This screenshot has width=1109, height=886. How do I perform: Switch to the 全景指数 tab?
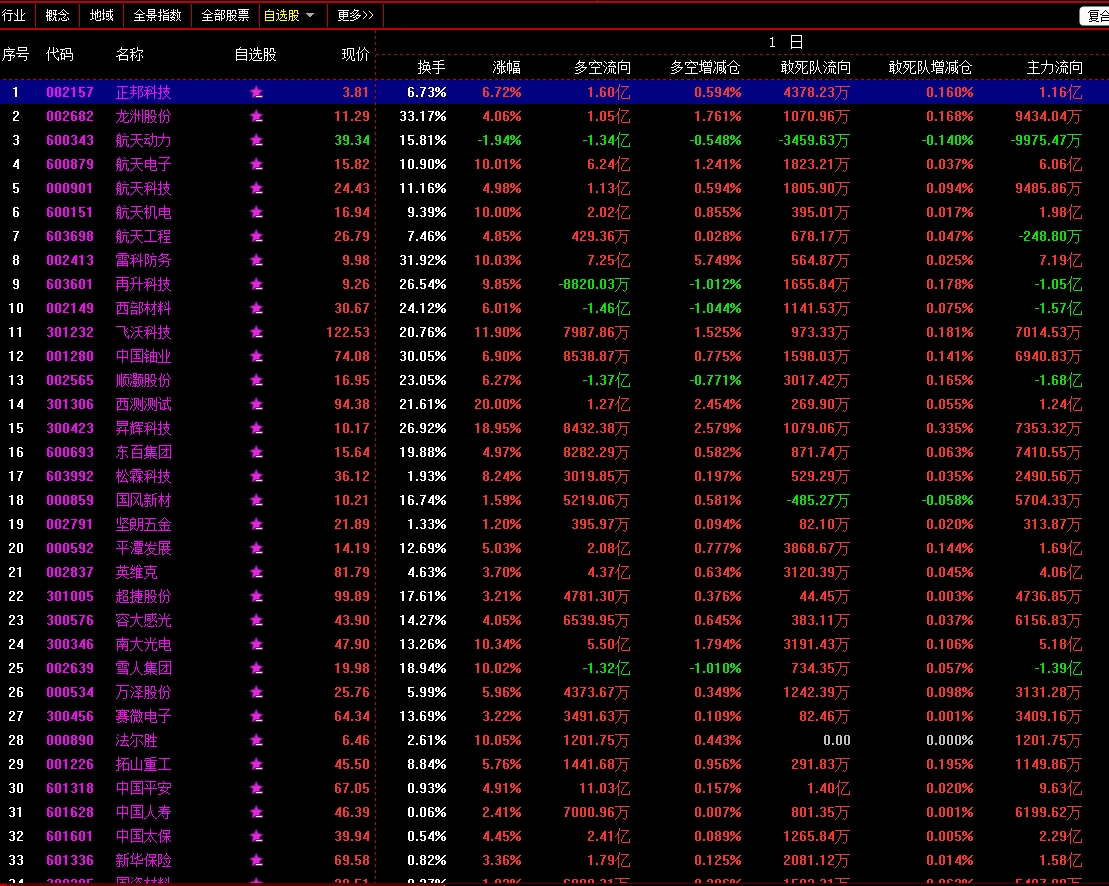coord(158,16)
